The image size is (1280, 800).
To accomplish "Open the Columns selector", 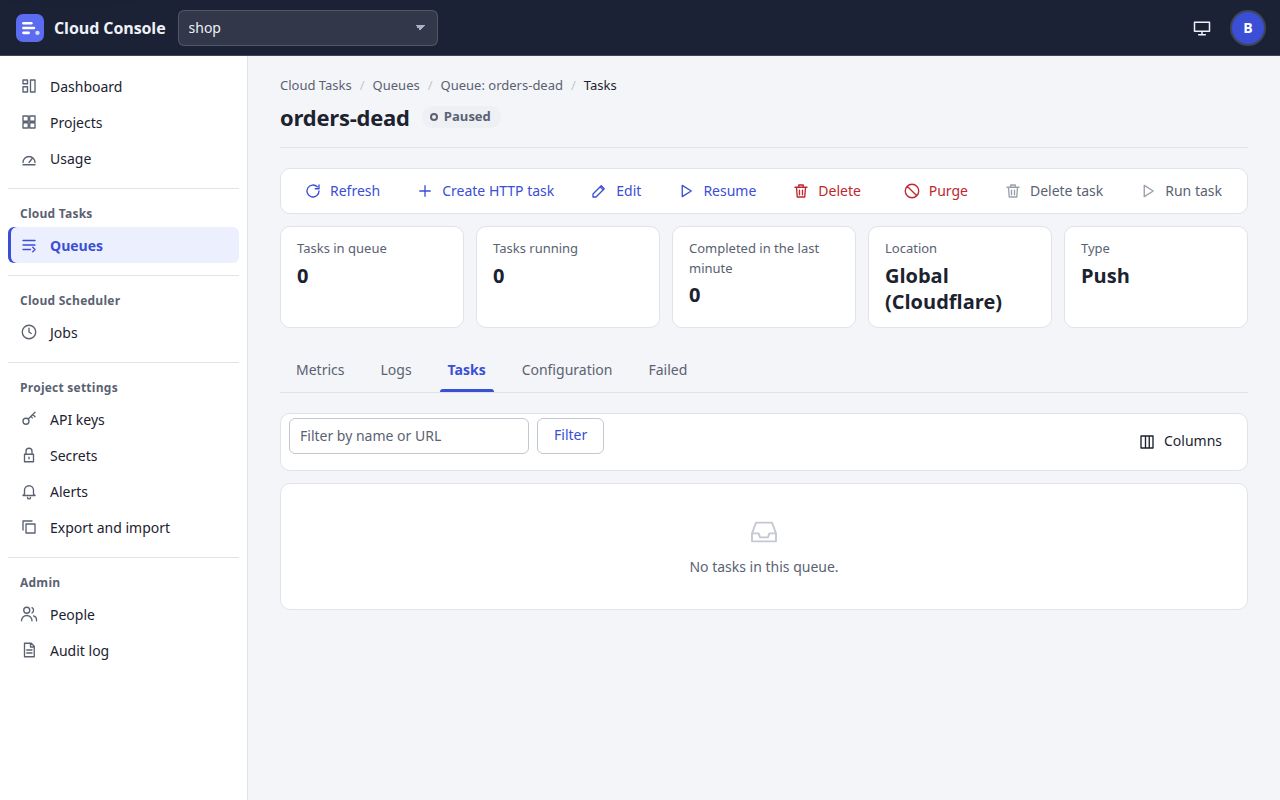I will [1181, 441].
